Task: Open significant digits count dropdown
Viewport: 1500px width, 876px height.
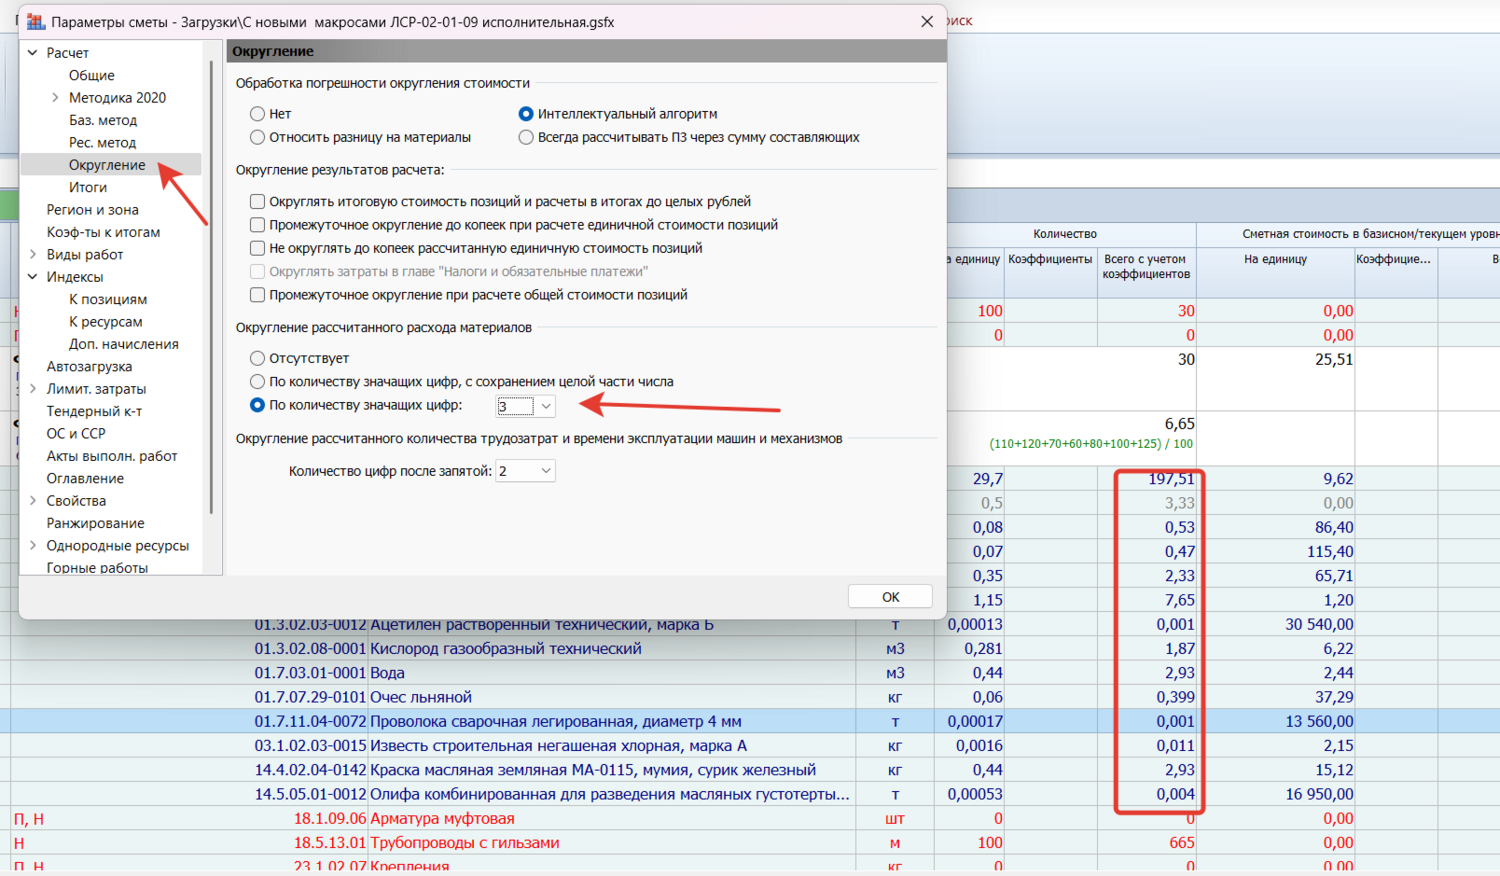Action: coord(546,406)
